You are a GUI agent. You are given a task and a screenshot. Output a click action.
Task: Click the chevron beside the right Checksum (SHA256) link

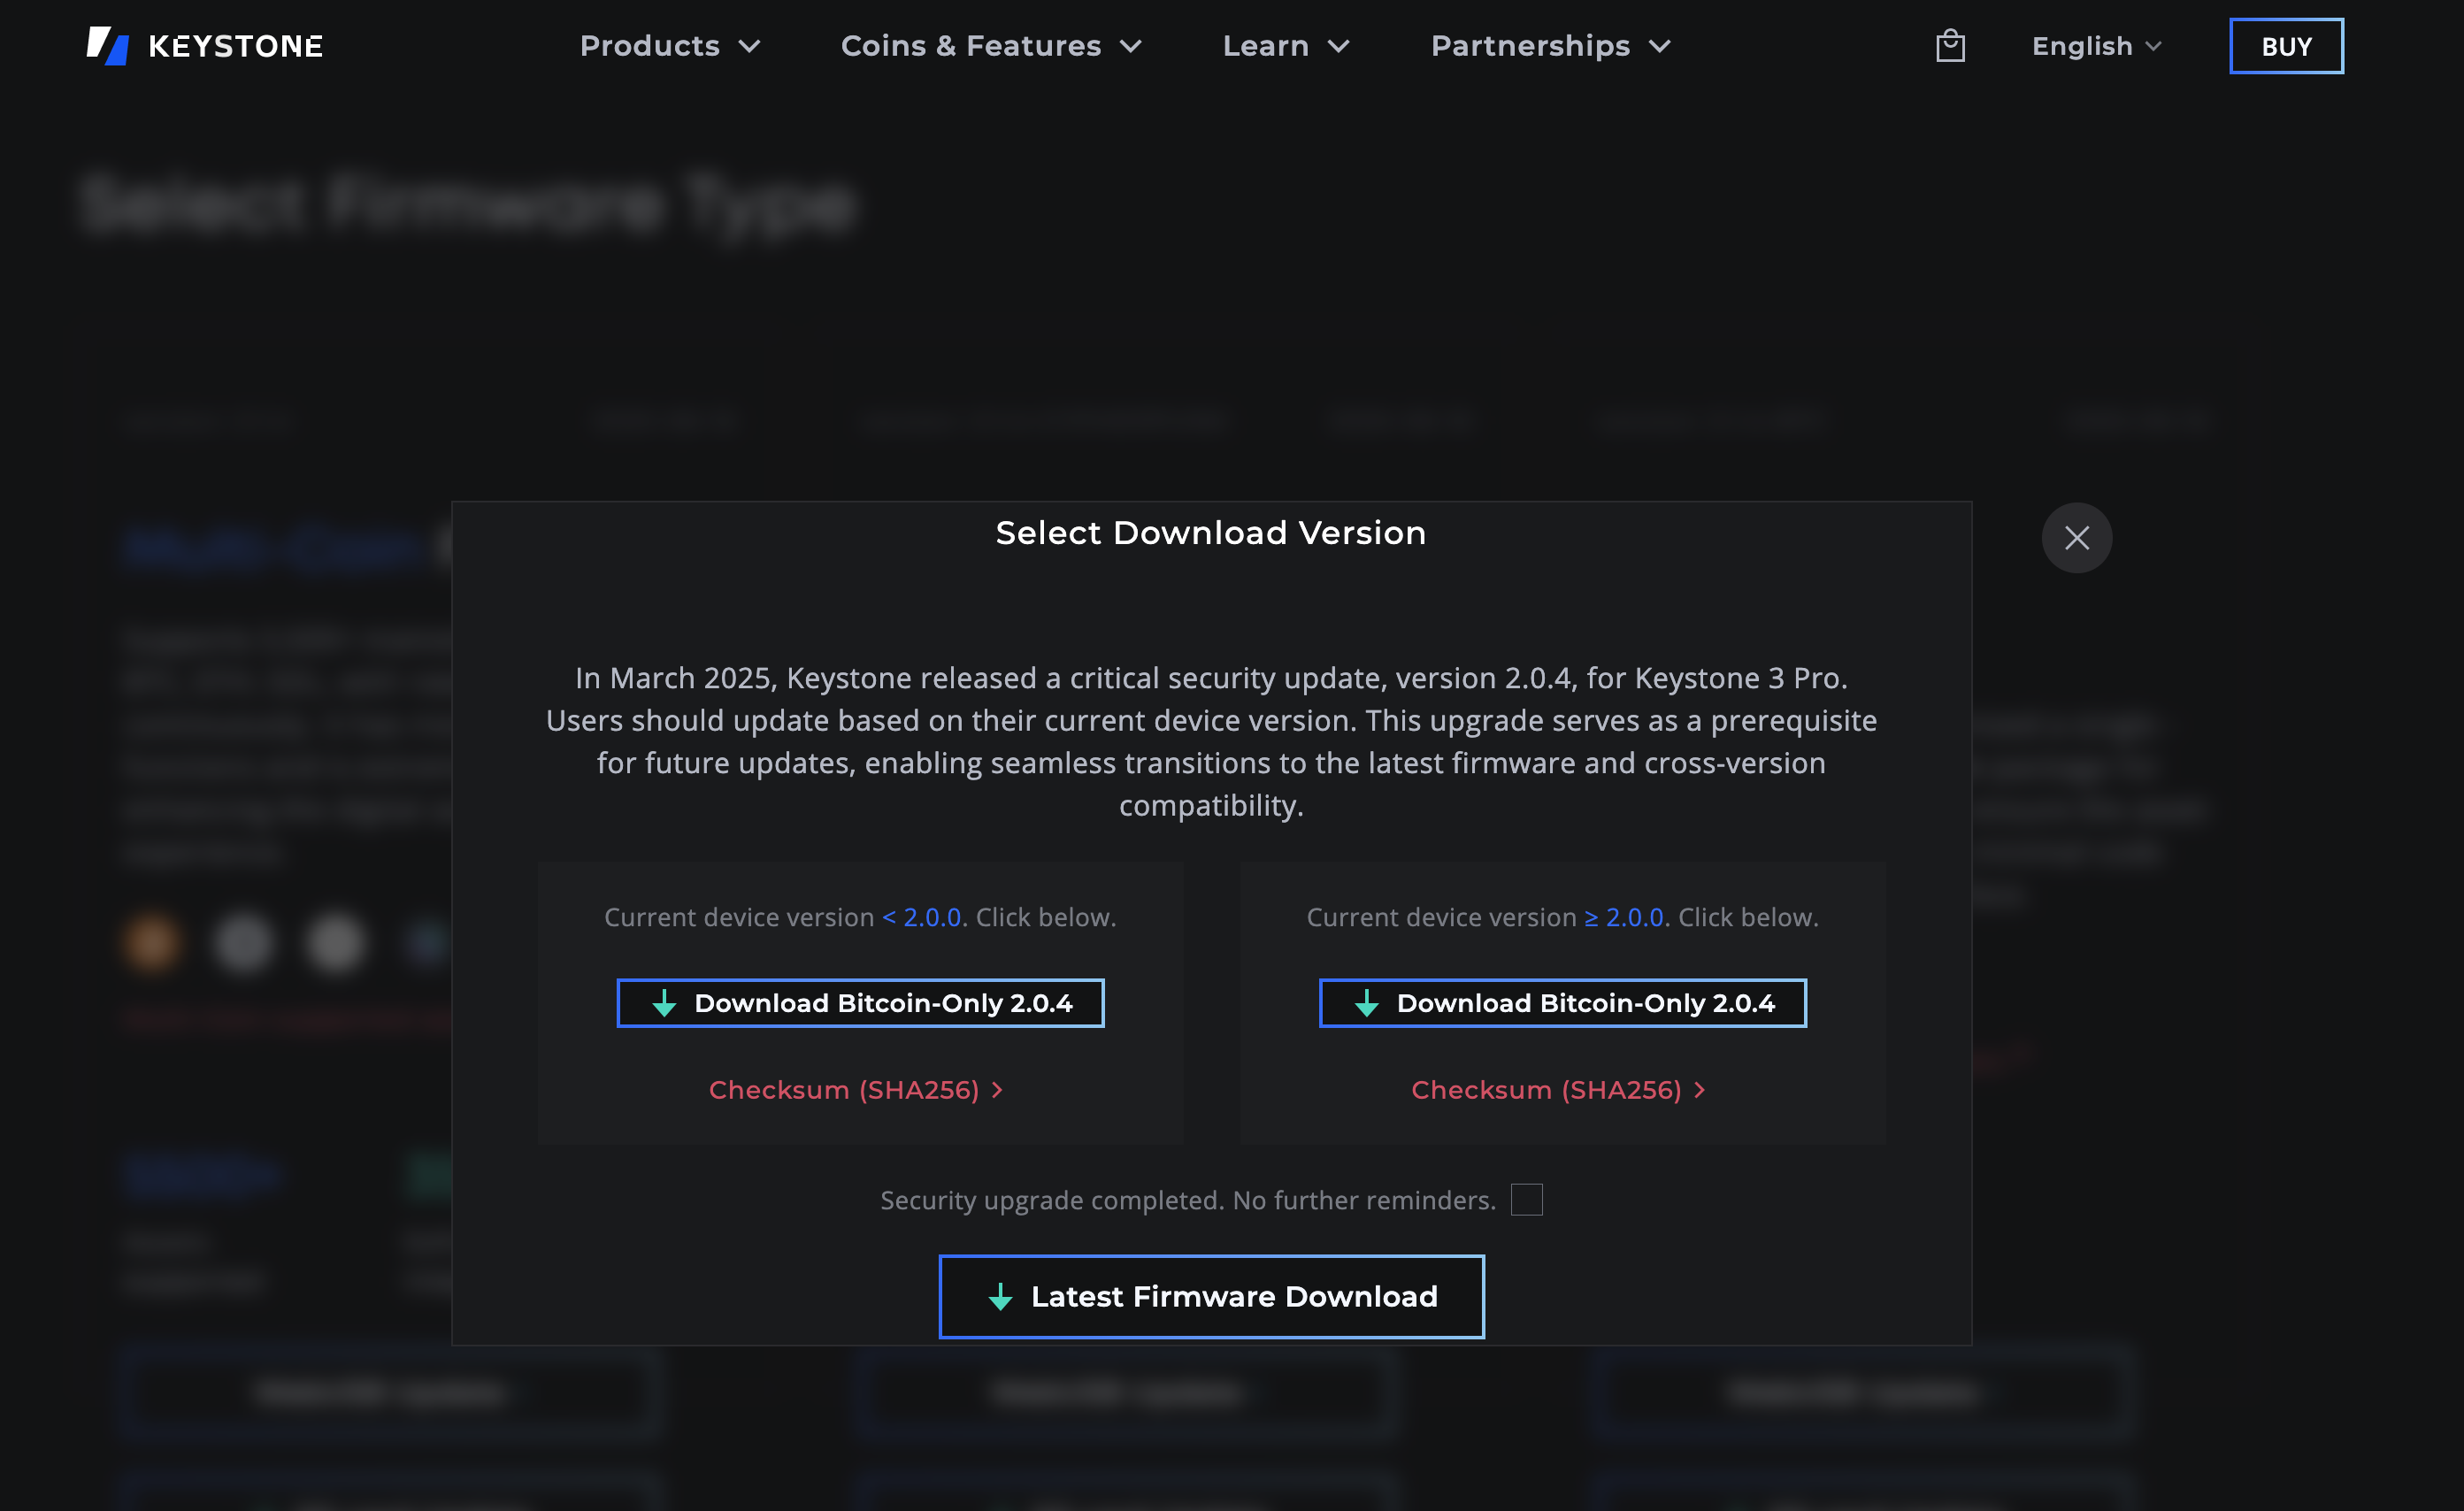tap(1699, 1090)
